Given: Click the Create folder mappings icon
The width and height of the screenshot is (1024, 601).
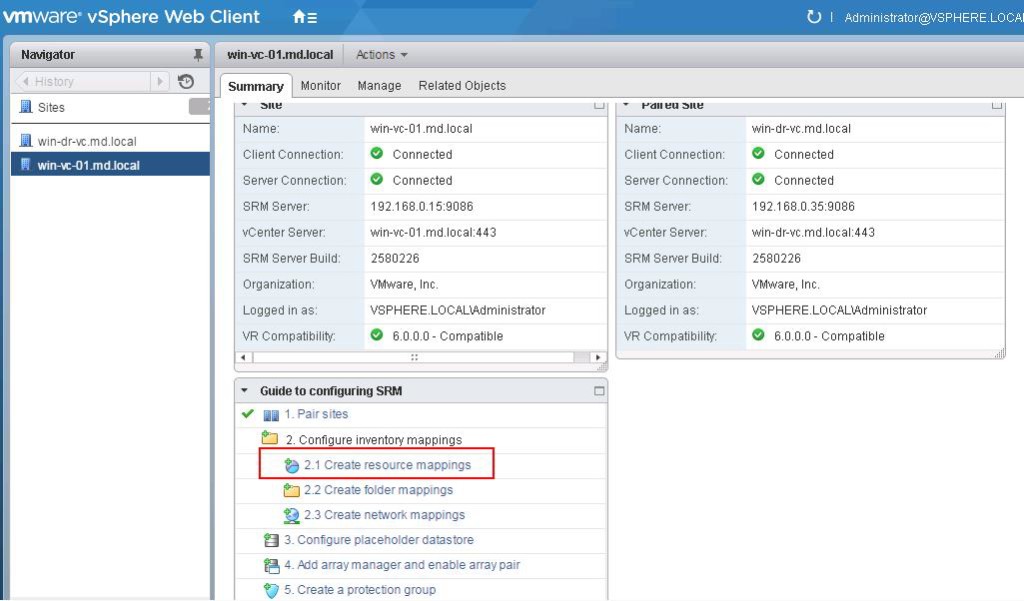Looking at the screenshot, I should [x=291, y=490].
